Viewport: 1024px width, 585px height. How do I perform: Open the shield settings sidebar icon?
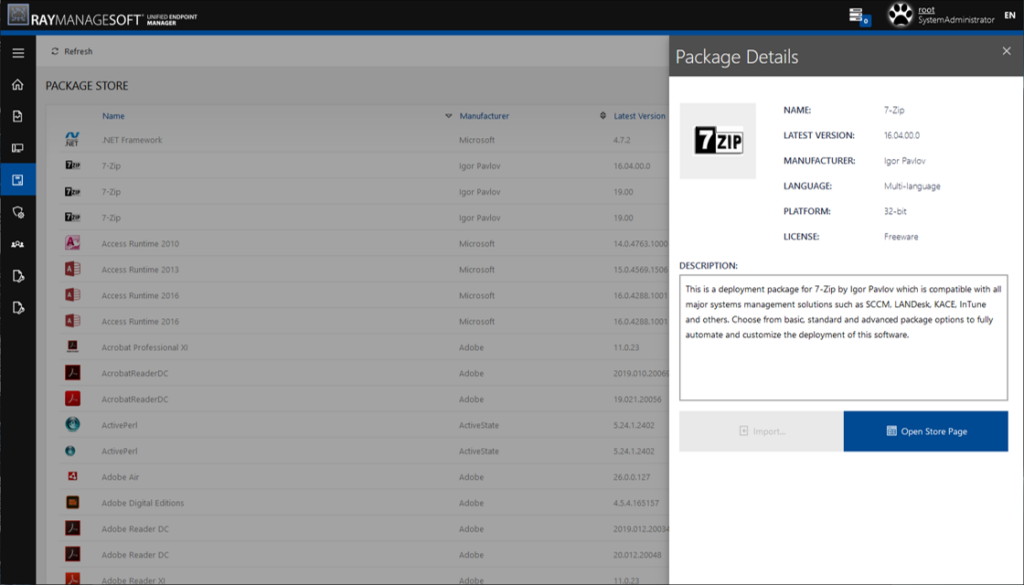pyautogui.click(x=18, y=212)
